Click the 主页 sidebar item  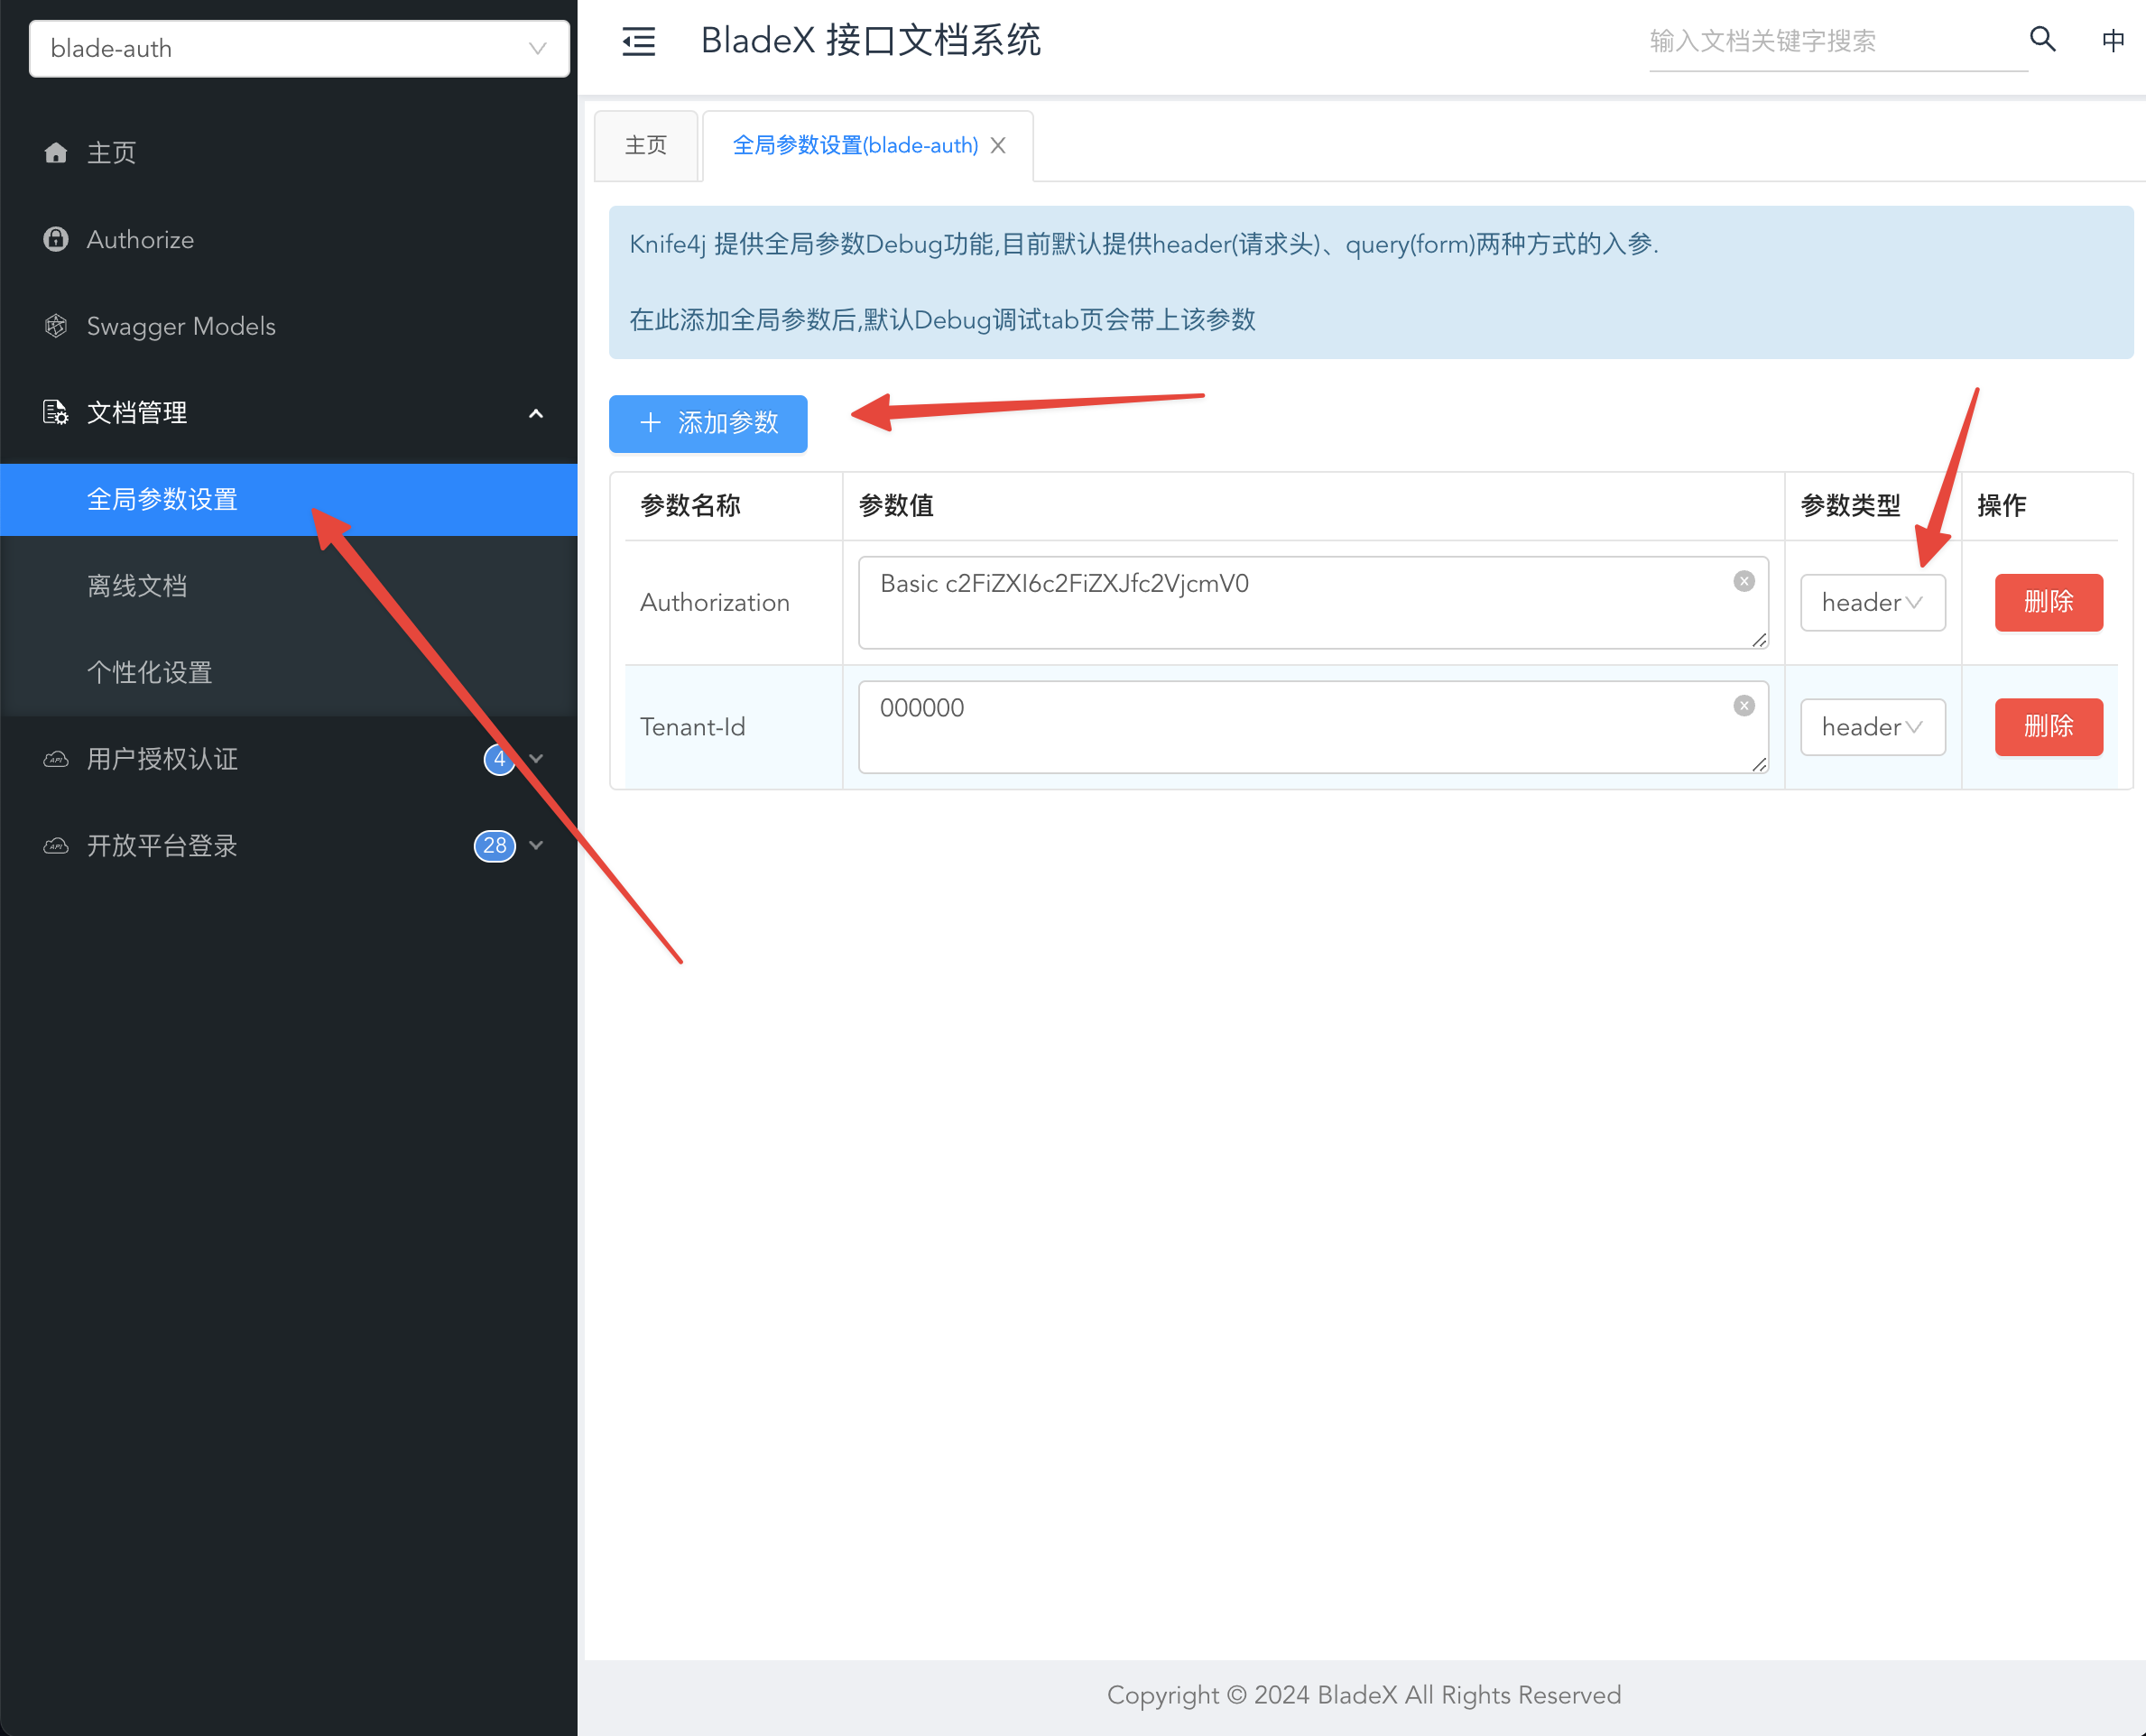point(289,153)
